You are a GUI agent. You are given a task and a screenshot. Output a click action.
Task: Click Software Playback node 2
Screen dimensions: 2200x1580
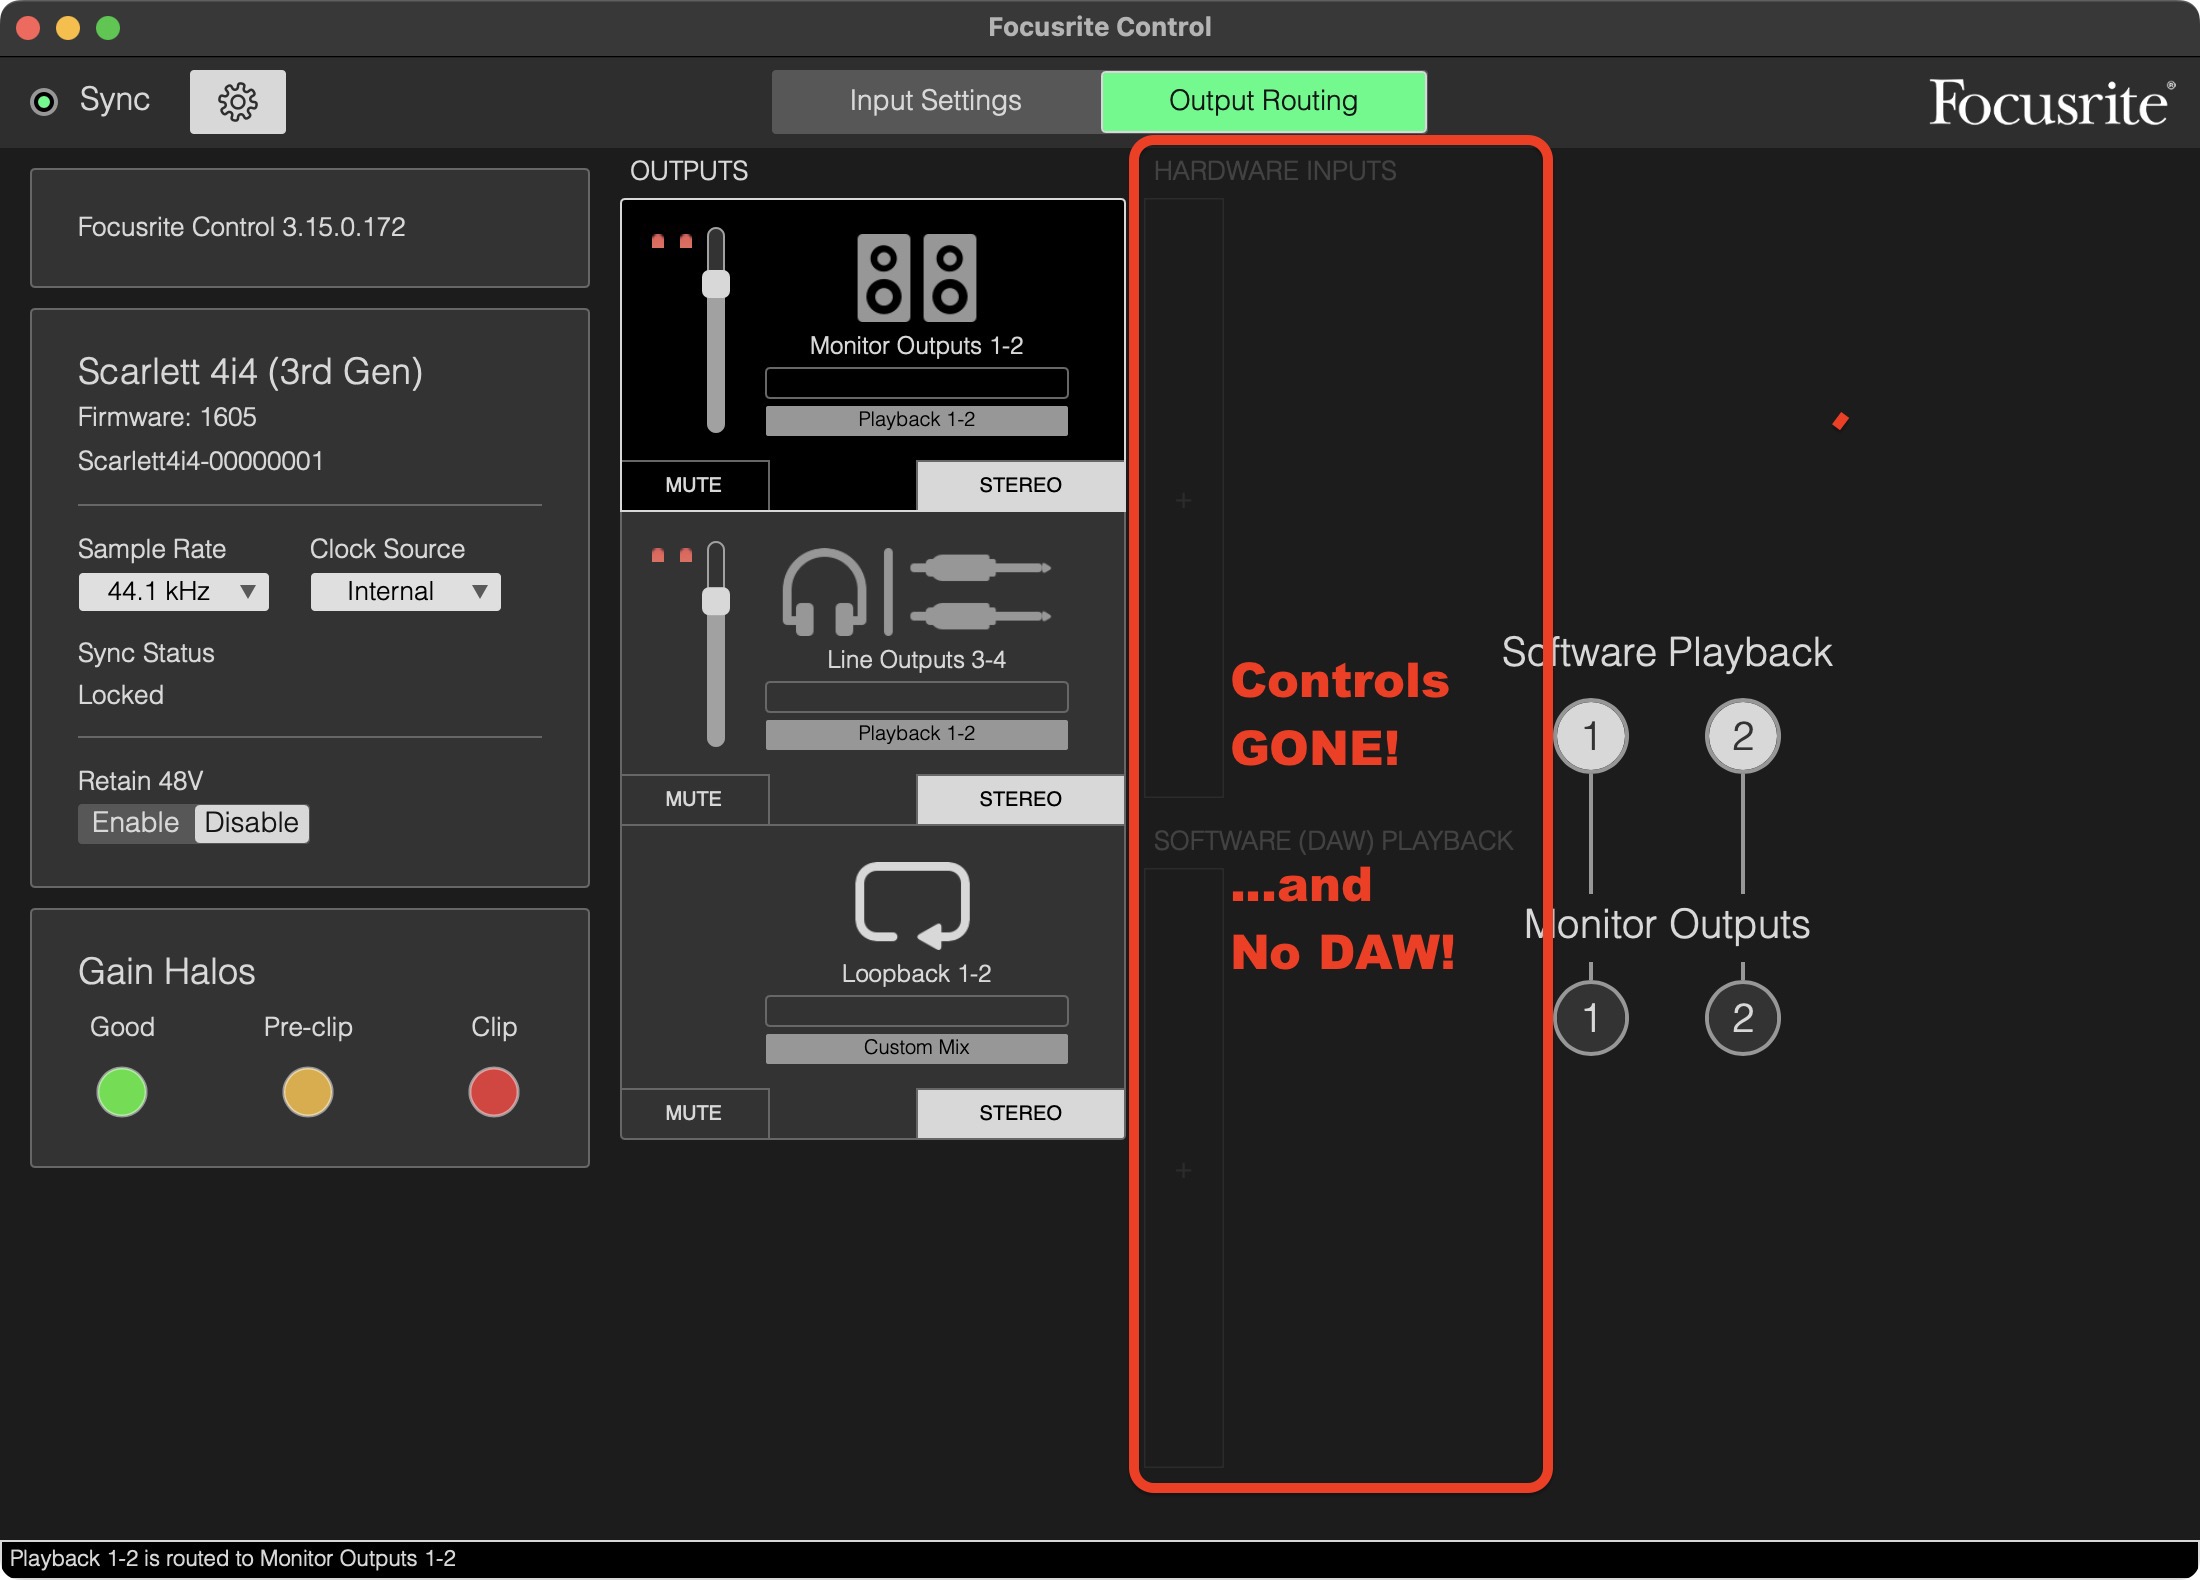click(x=1742, y=736)
